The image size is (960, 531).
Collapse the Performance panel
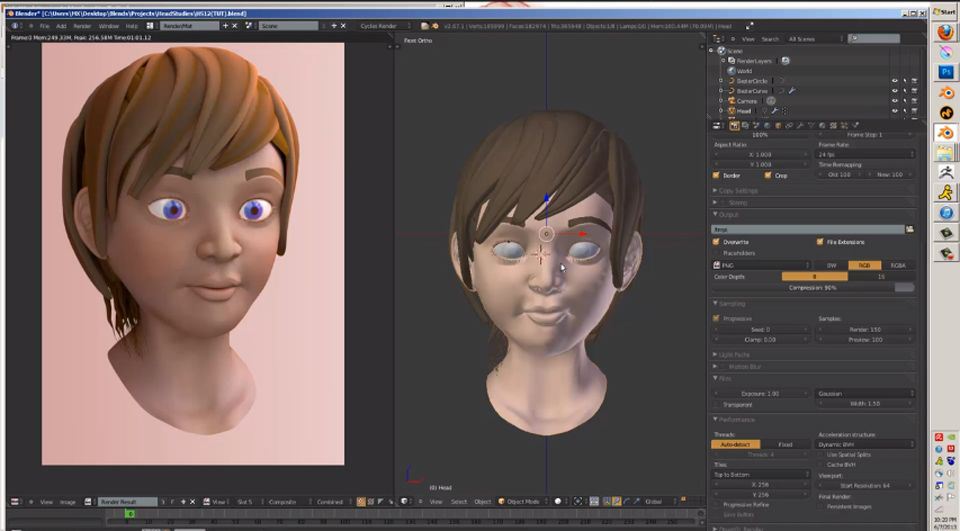click(x=733, y=420)
